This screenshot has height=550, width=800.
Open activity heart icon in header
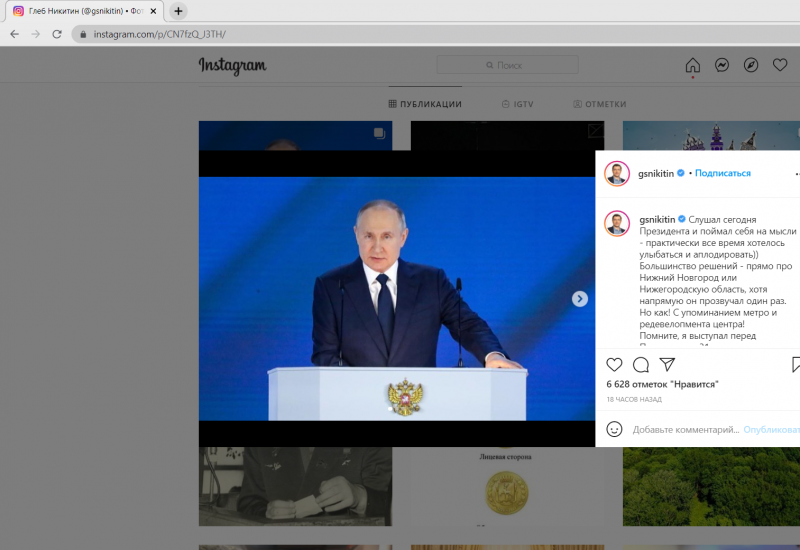[780, 65]
